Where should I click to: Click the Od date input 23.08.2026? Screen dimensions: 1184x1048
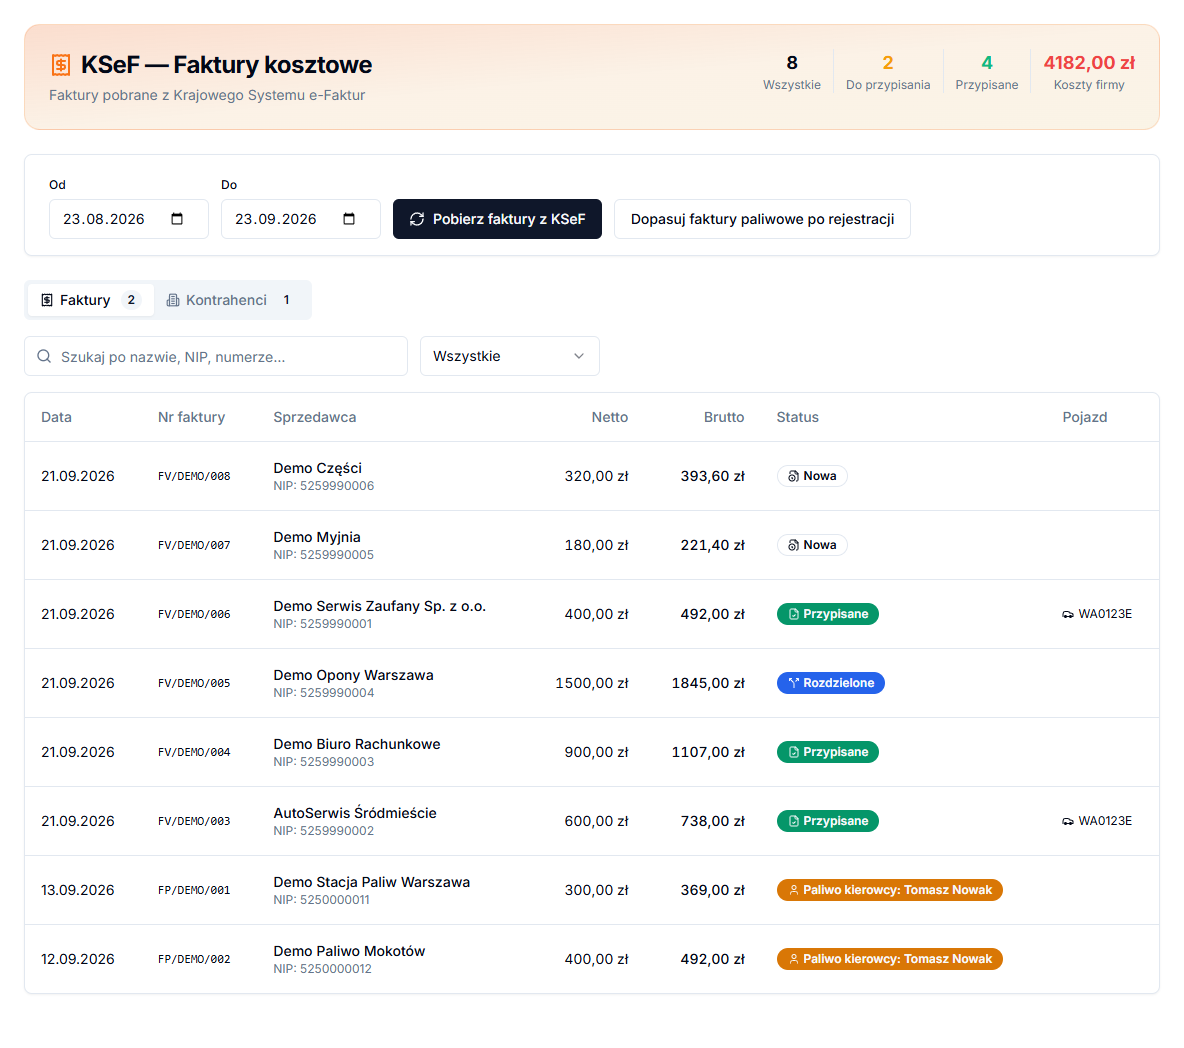(x=128, y=219)
